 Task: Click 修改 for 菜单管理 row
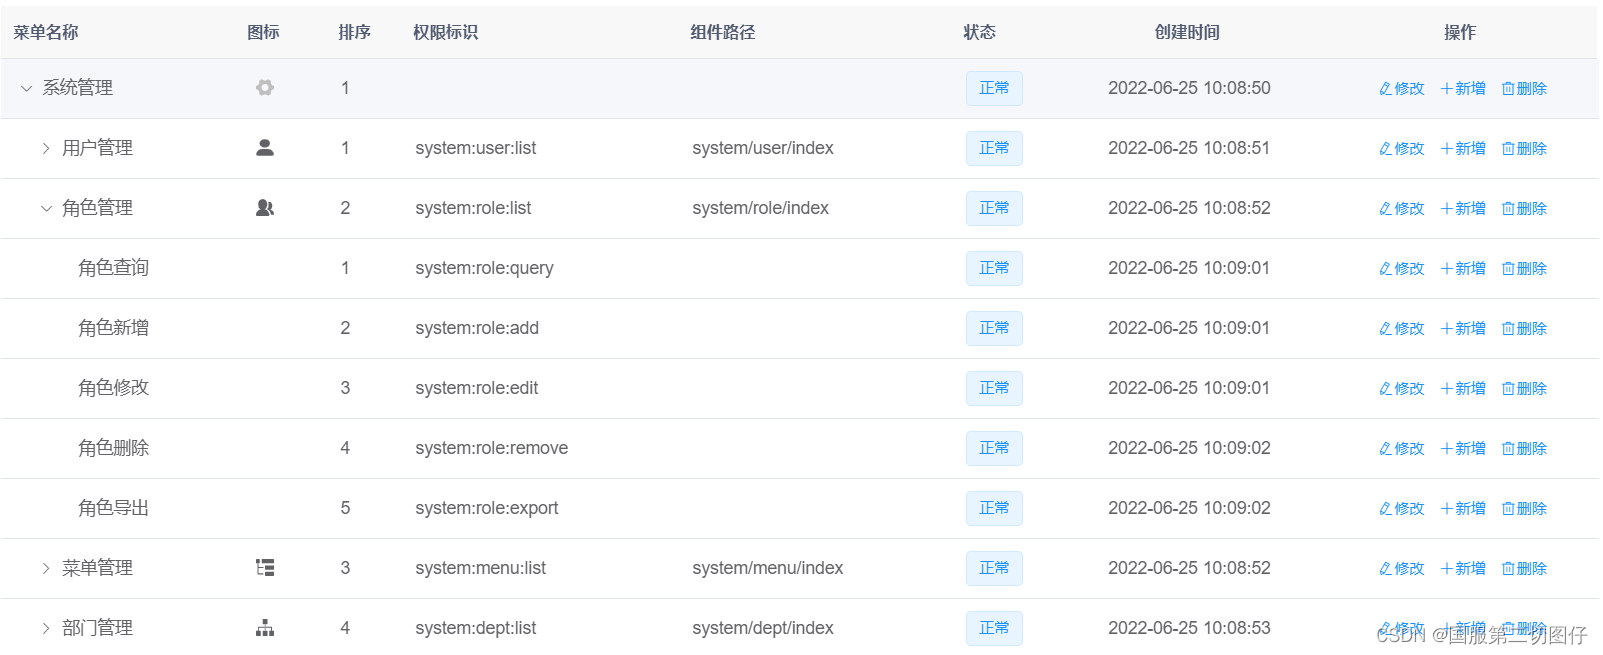click(x=1402, y=568)
